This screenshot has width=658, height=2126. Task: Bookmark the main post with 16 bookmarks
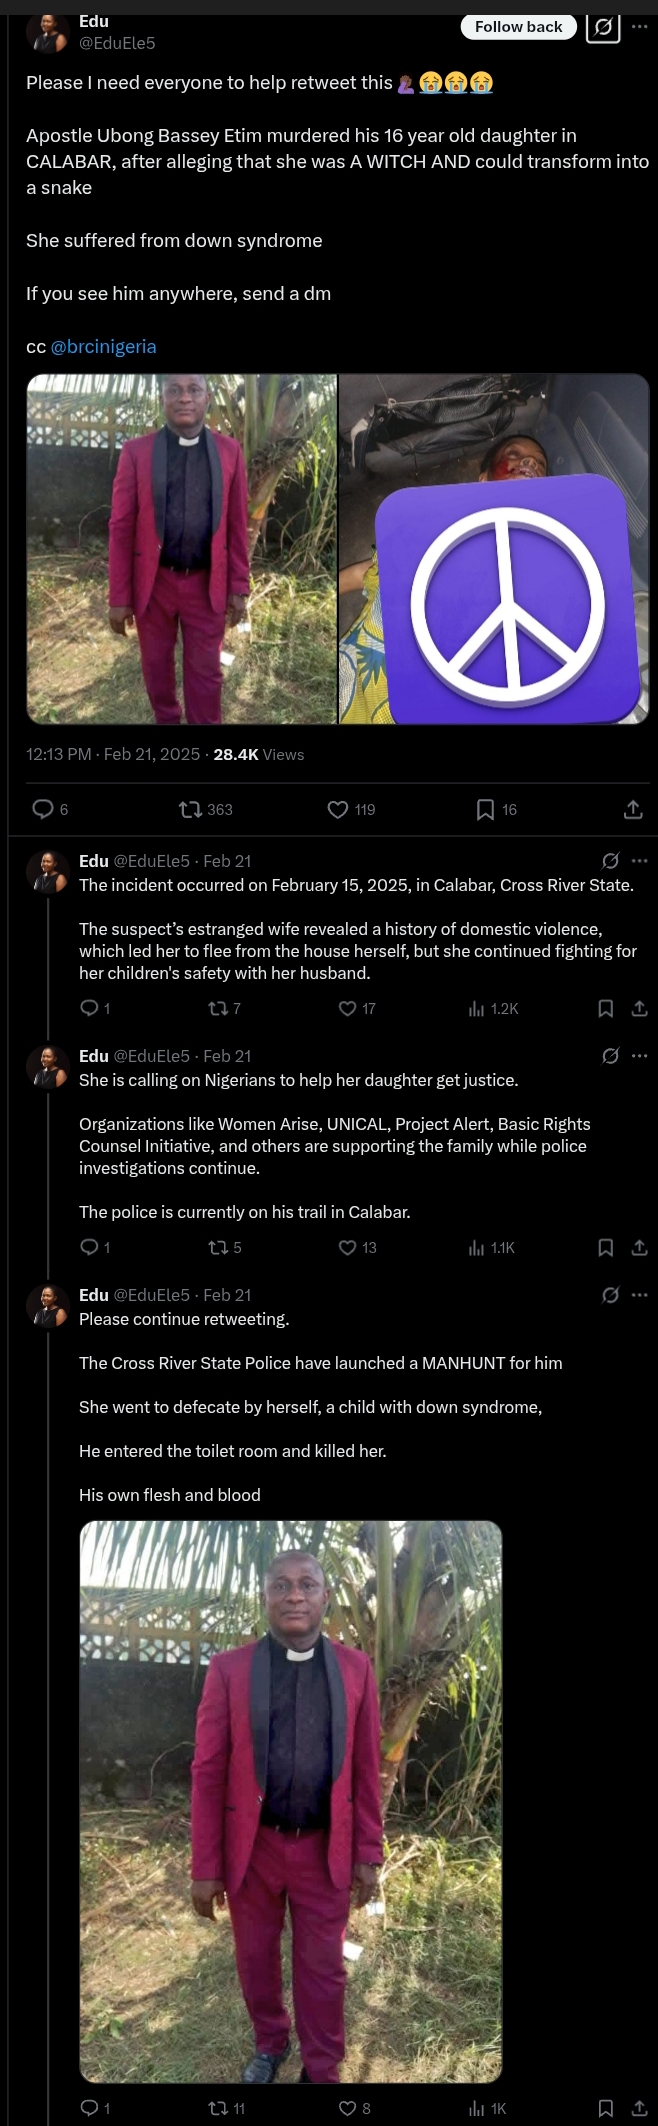click(x=485, y=809)
